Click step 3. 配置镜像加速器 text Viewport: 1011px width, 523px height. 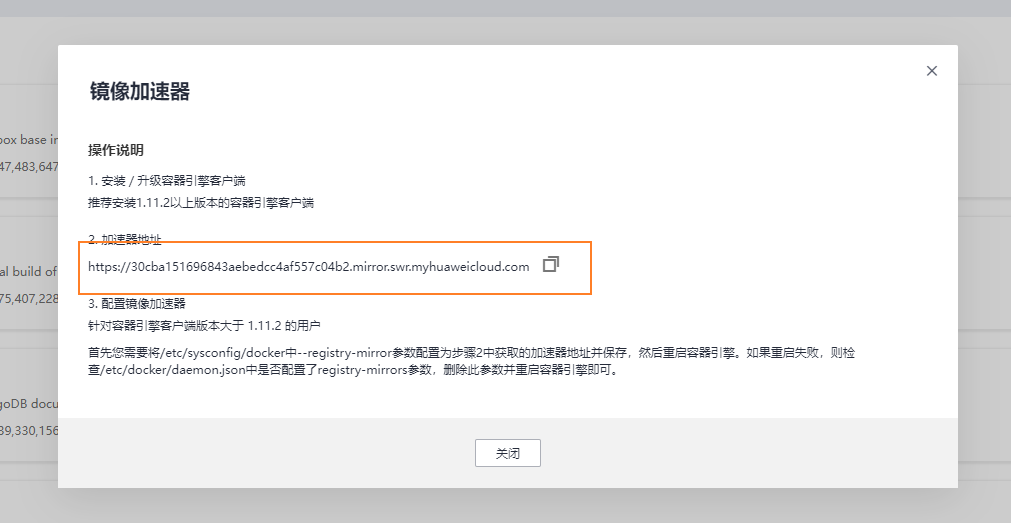click(137, 303)
